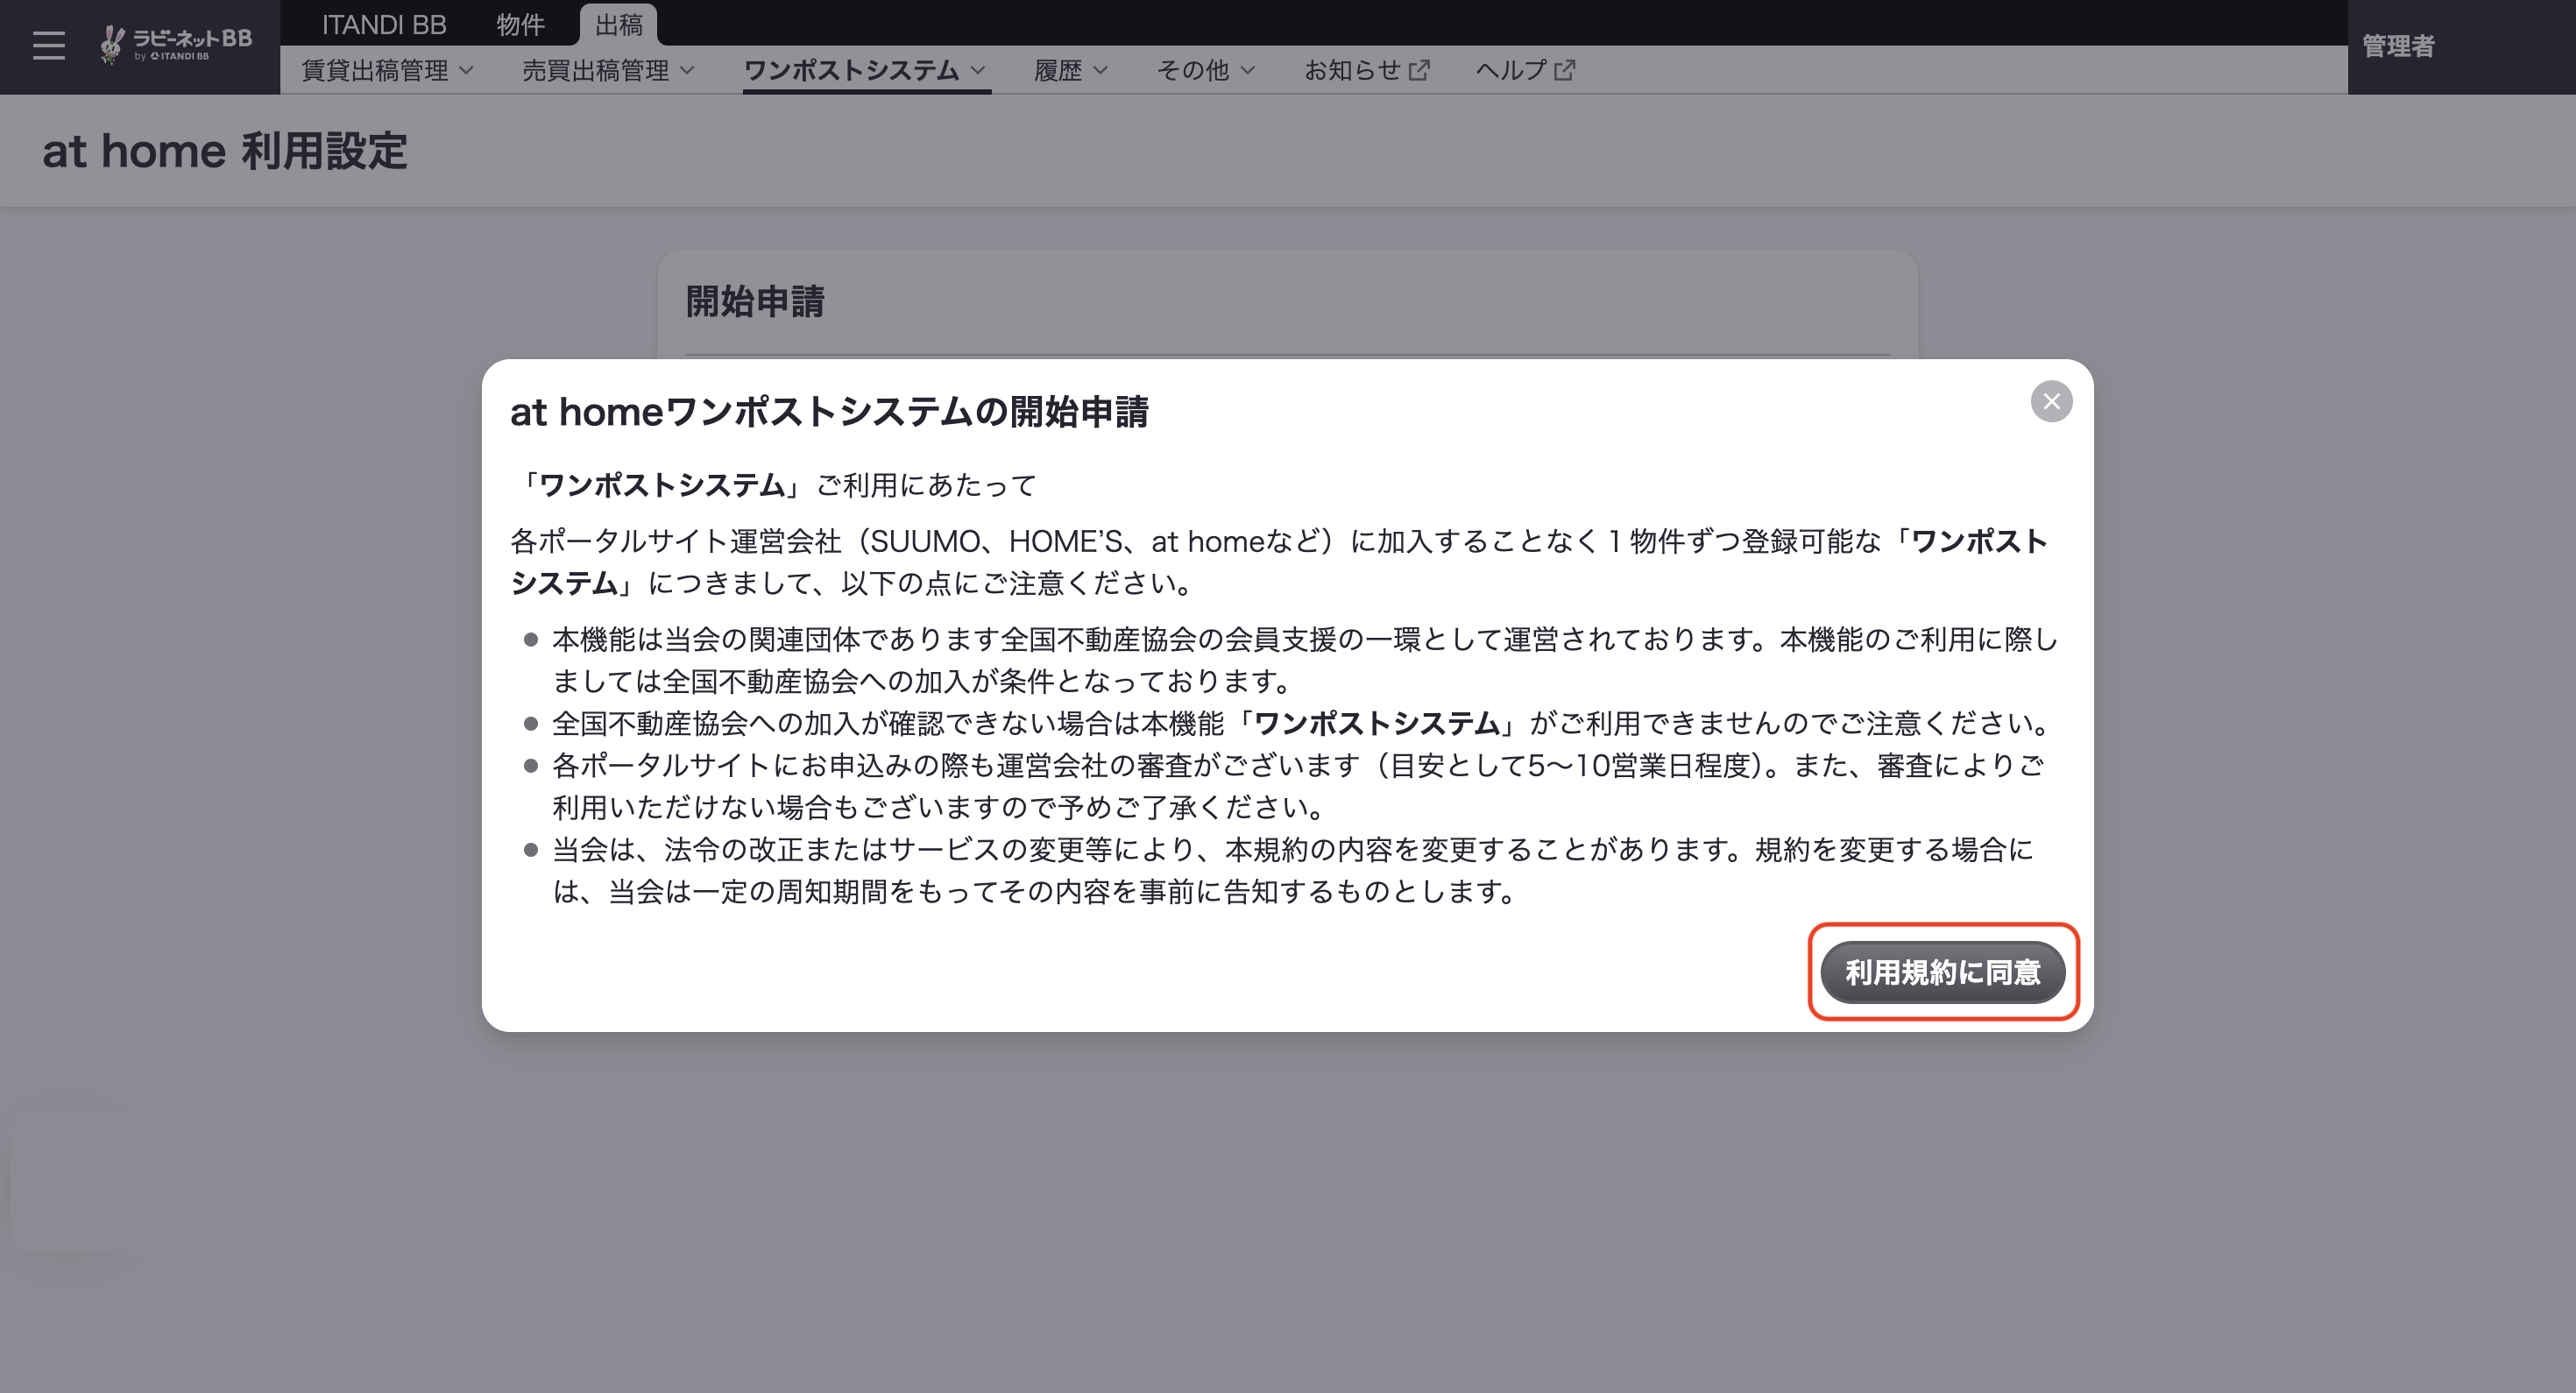Click 利用規約に同意 button
The width and height of the screenshot is (2576, 1393).
1942,972
